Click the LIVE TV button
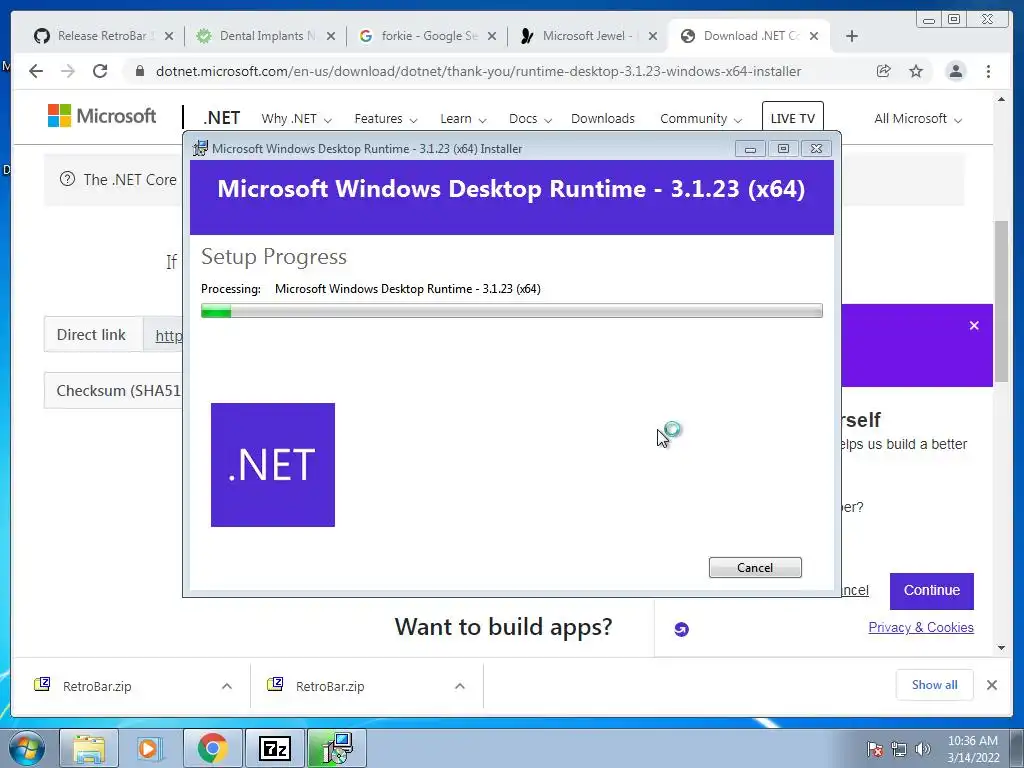 pos(793,118)
